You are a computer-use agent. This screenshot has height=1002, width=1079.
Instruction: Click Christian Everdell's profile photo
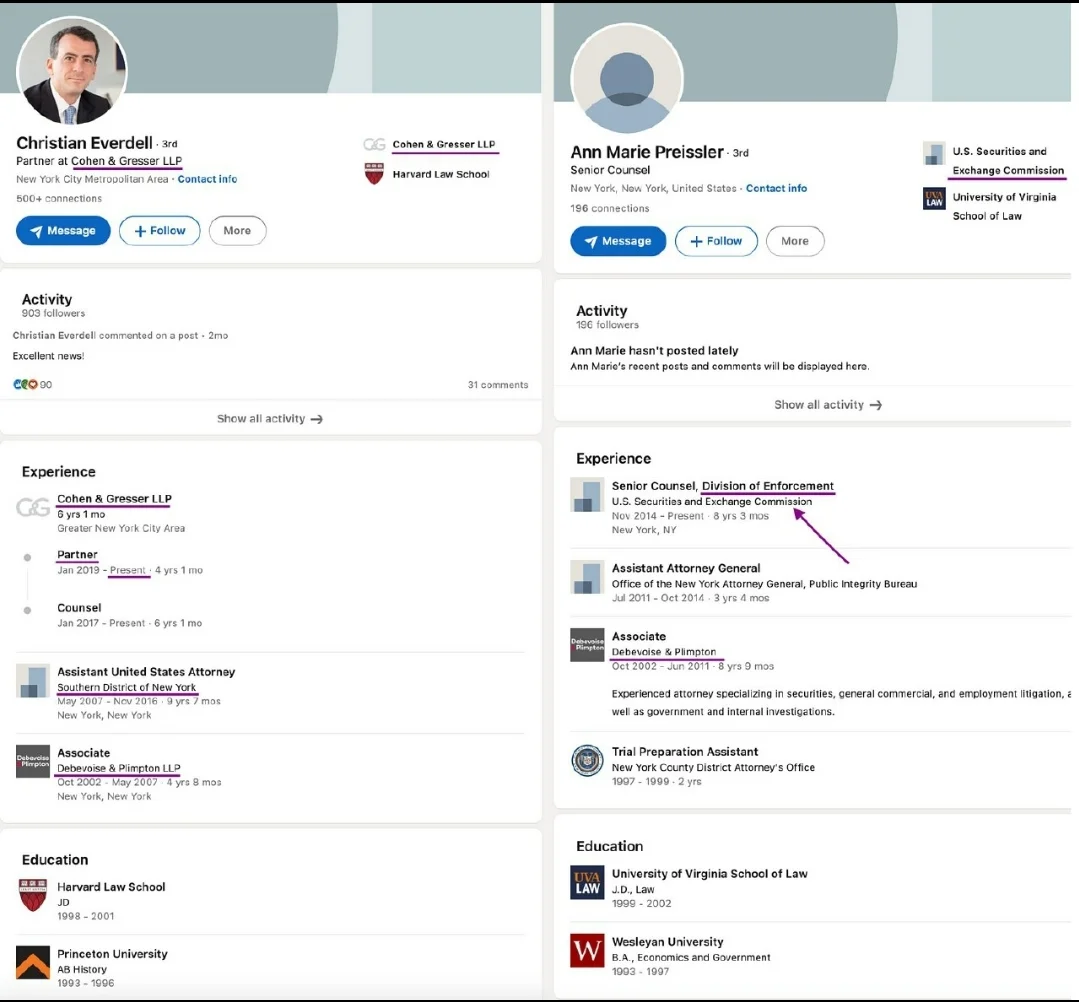pos(72,71)
